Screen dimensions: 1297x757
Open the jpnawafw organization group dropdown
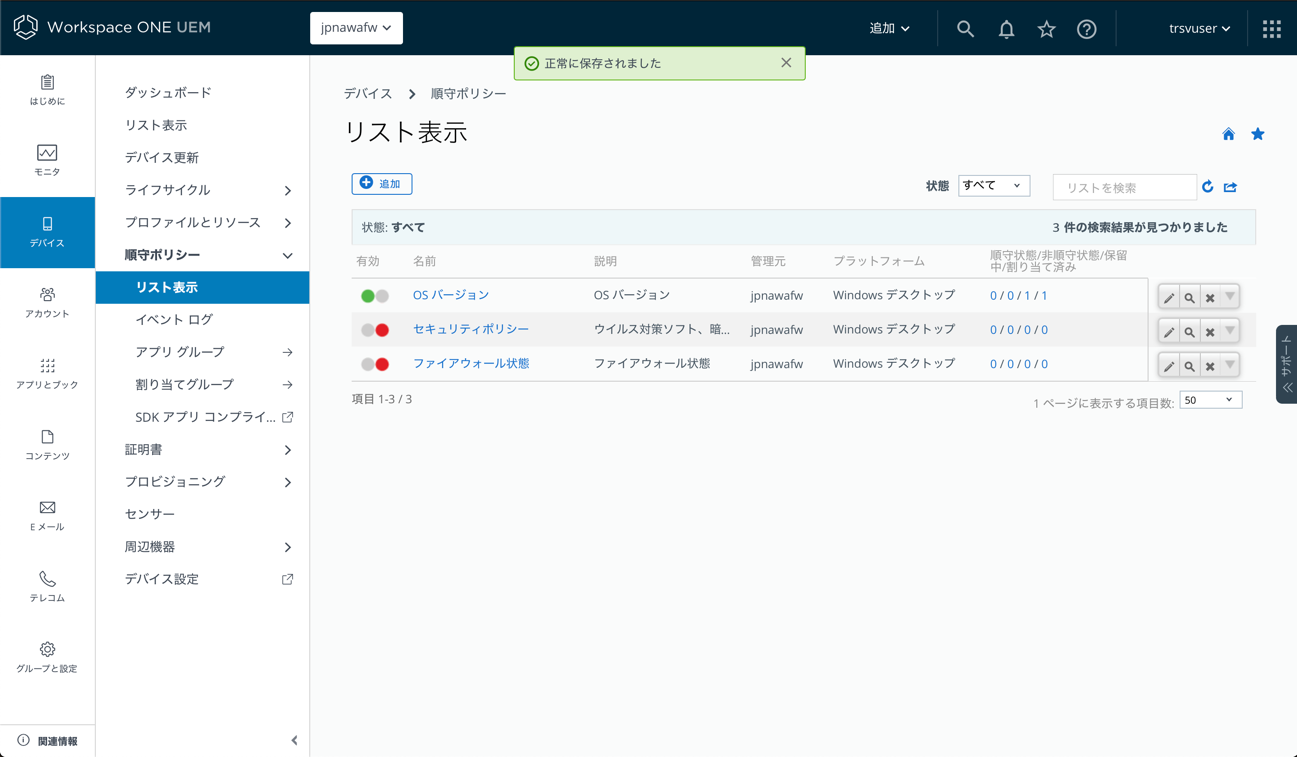(356, 28)
